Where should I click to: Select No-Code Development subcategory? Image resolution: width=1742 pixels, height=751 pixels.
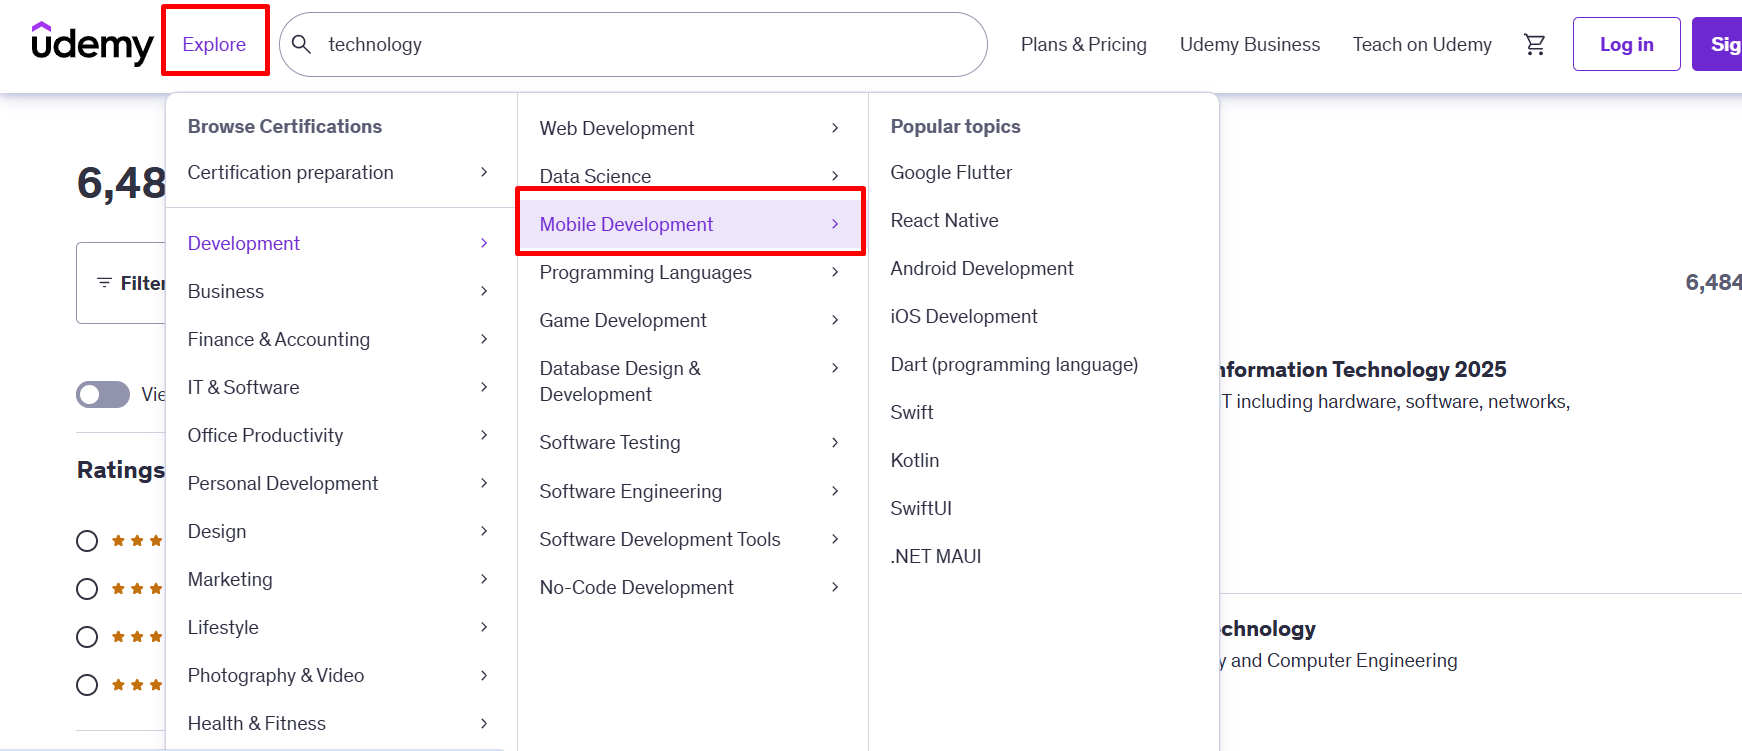click(x=637, y=587)
